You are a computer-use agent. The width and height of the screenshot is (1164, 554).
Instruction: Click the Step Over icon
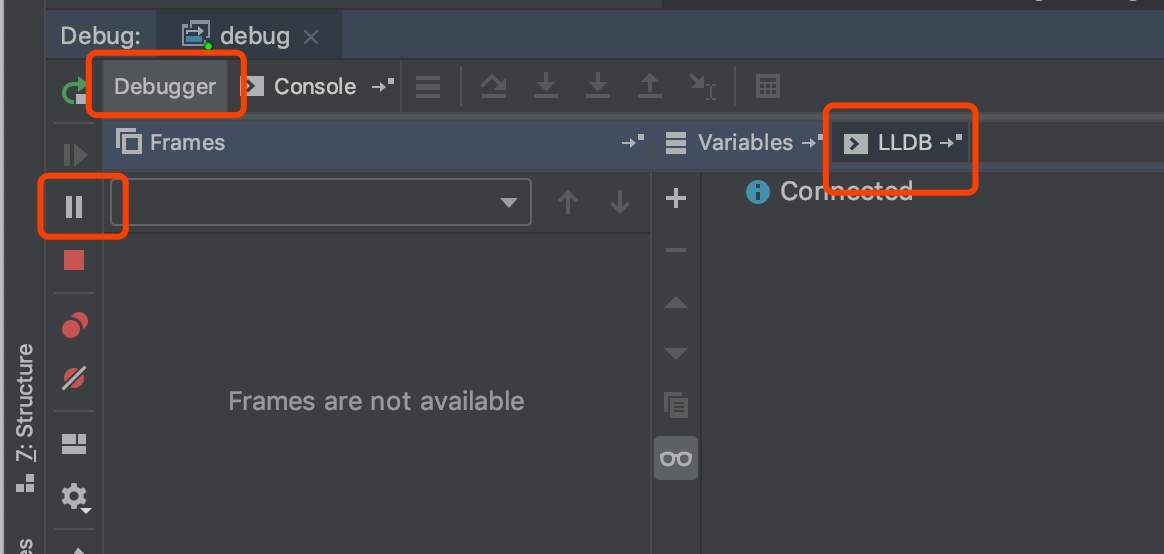click(493, 87)
